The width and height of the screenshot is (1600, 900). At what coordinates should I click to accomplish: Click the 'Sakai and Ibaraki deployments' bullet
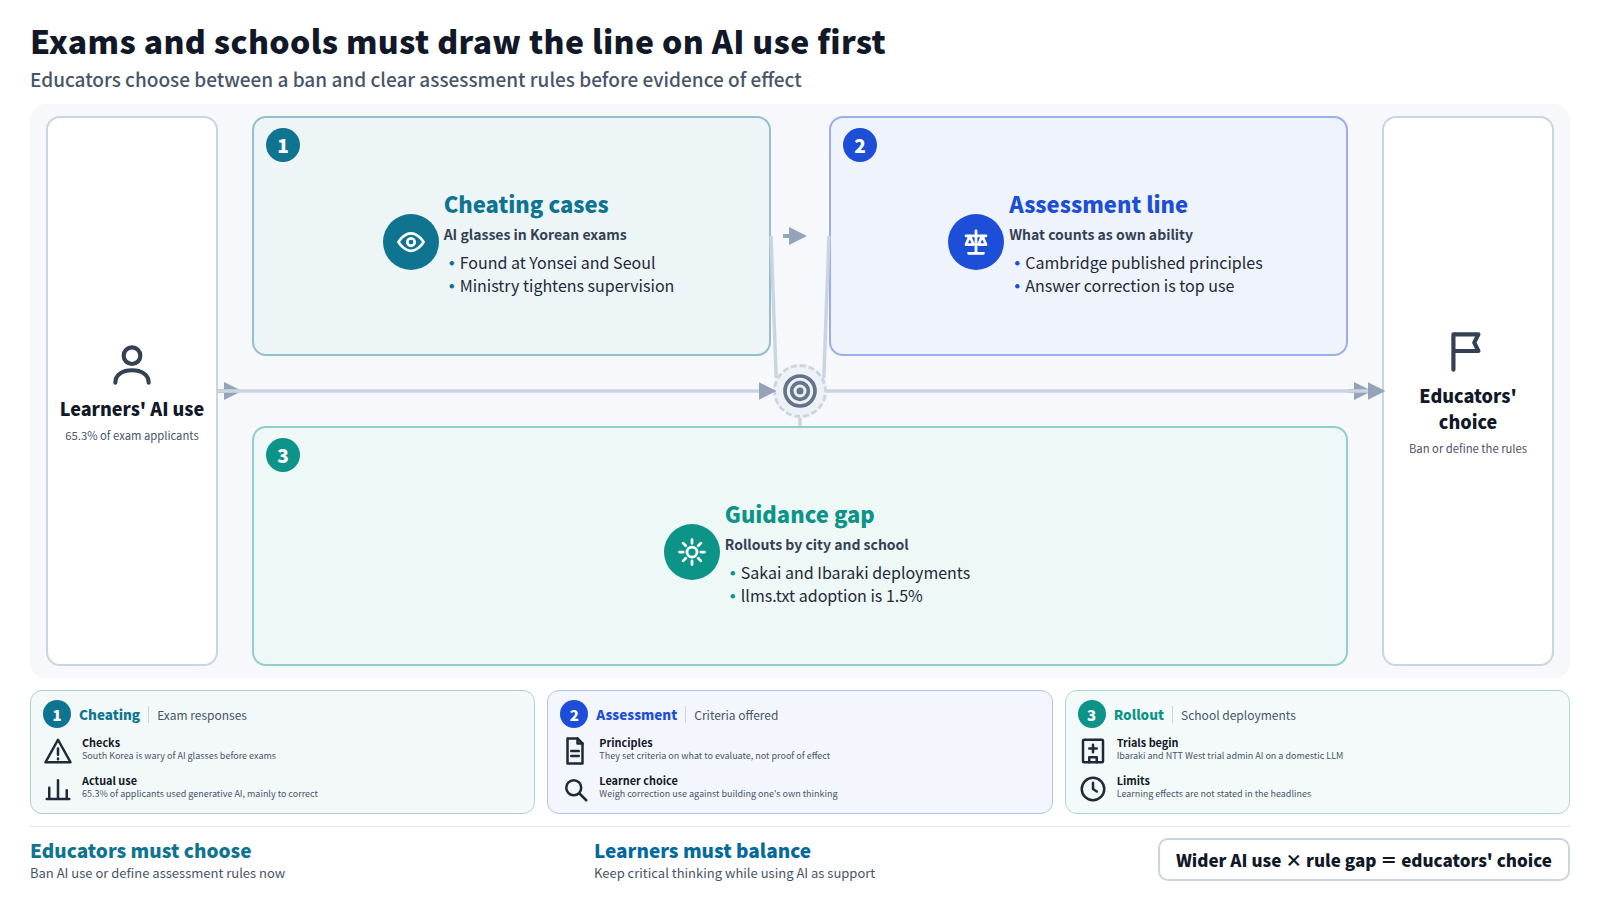coord(855,573)
